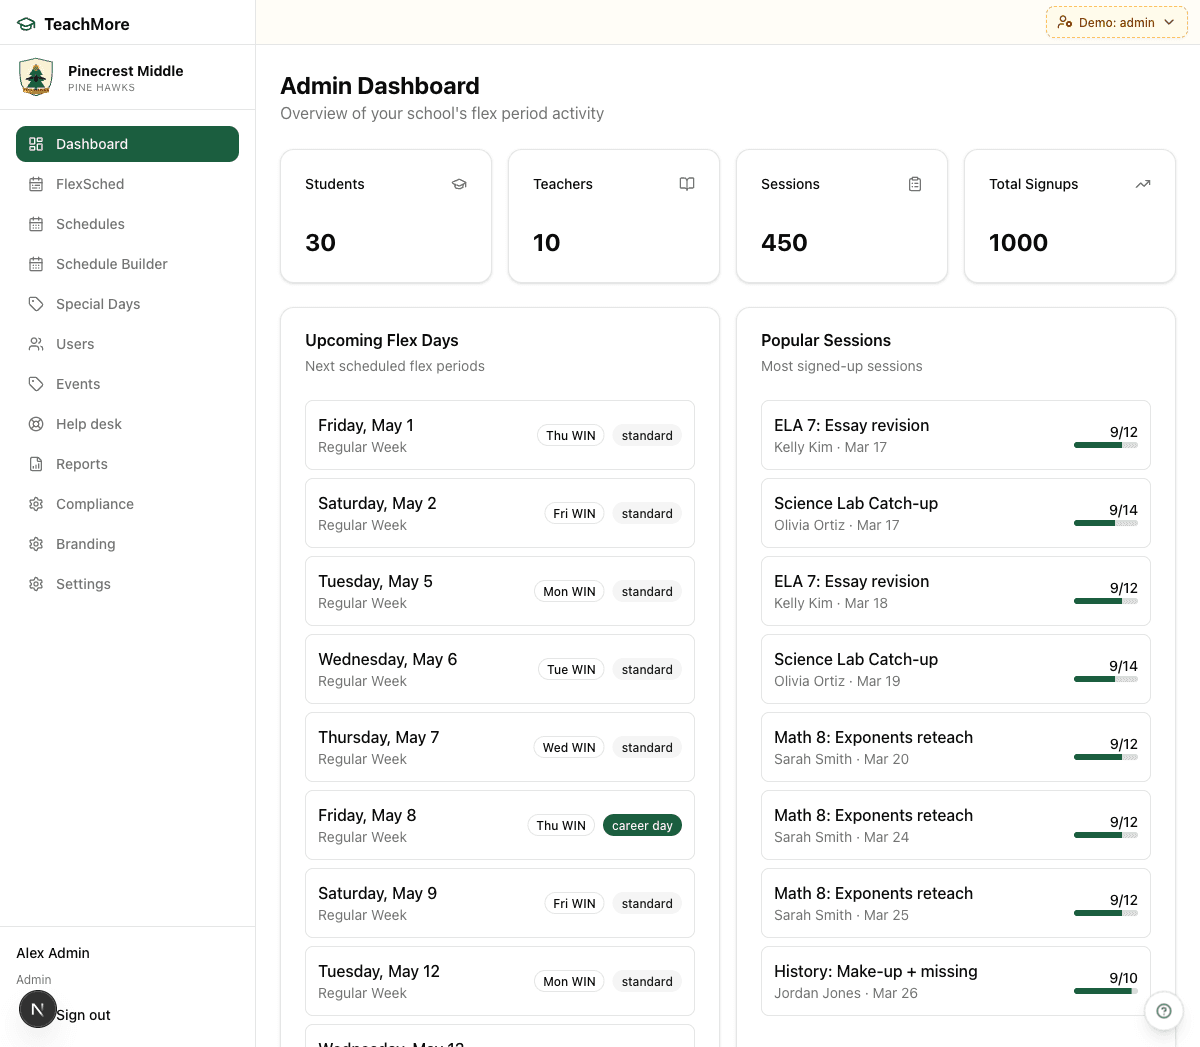Click the round N avatar badge

38,1009
